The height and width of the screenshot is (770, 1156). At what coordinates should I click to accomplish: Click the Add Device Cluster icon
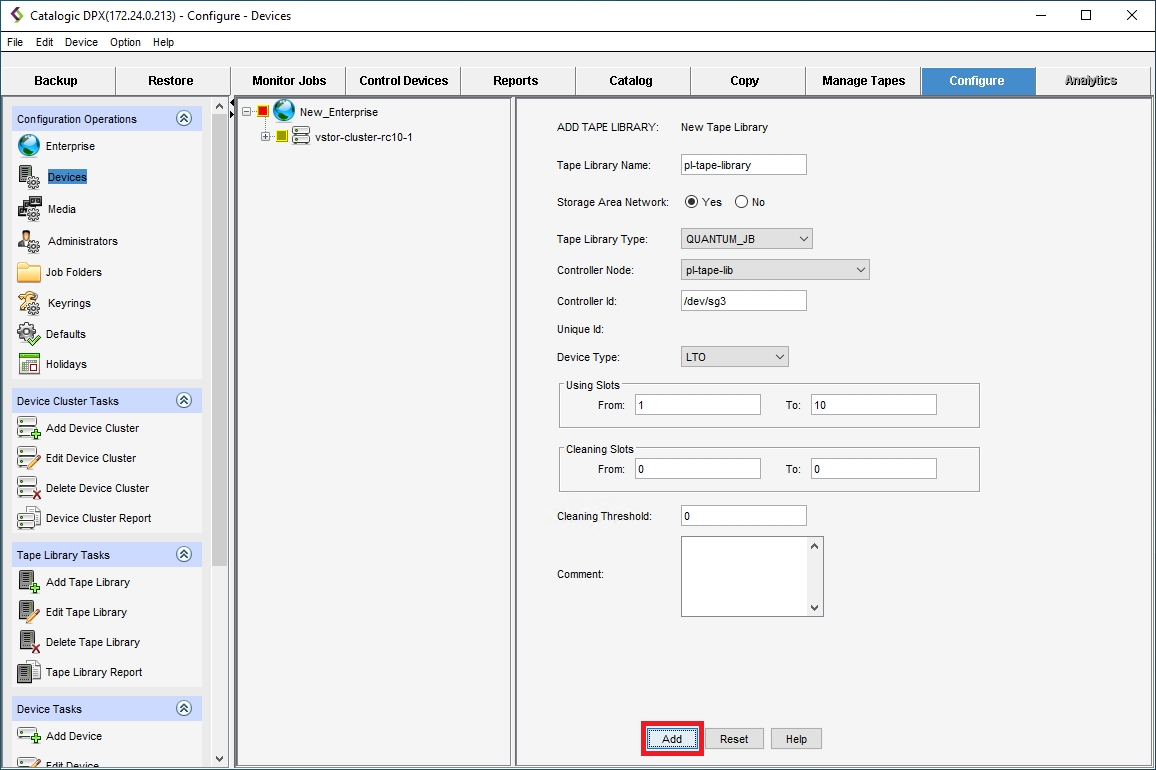pos(29,428)
